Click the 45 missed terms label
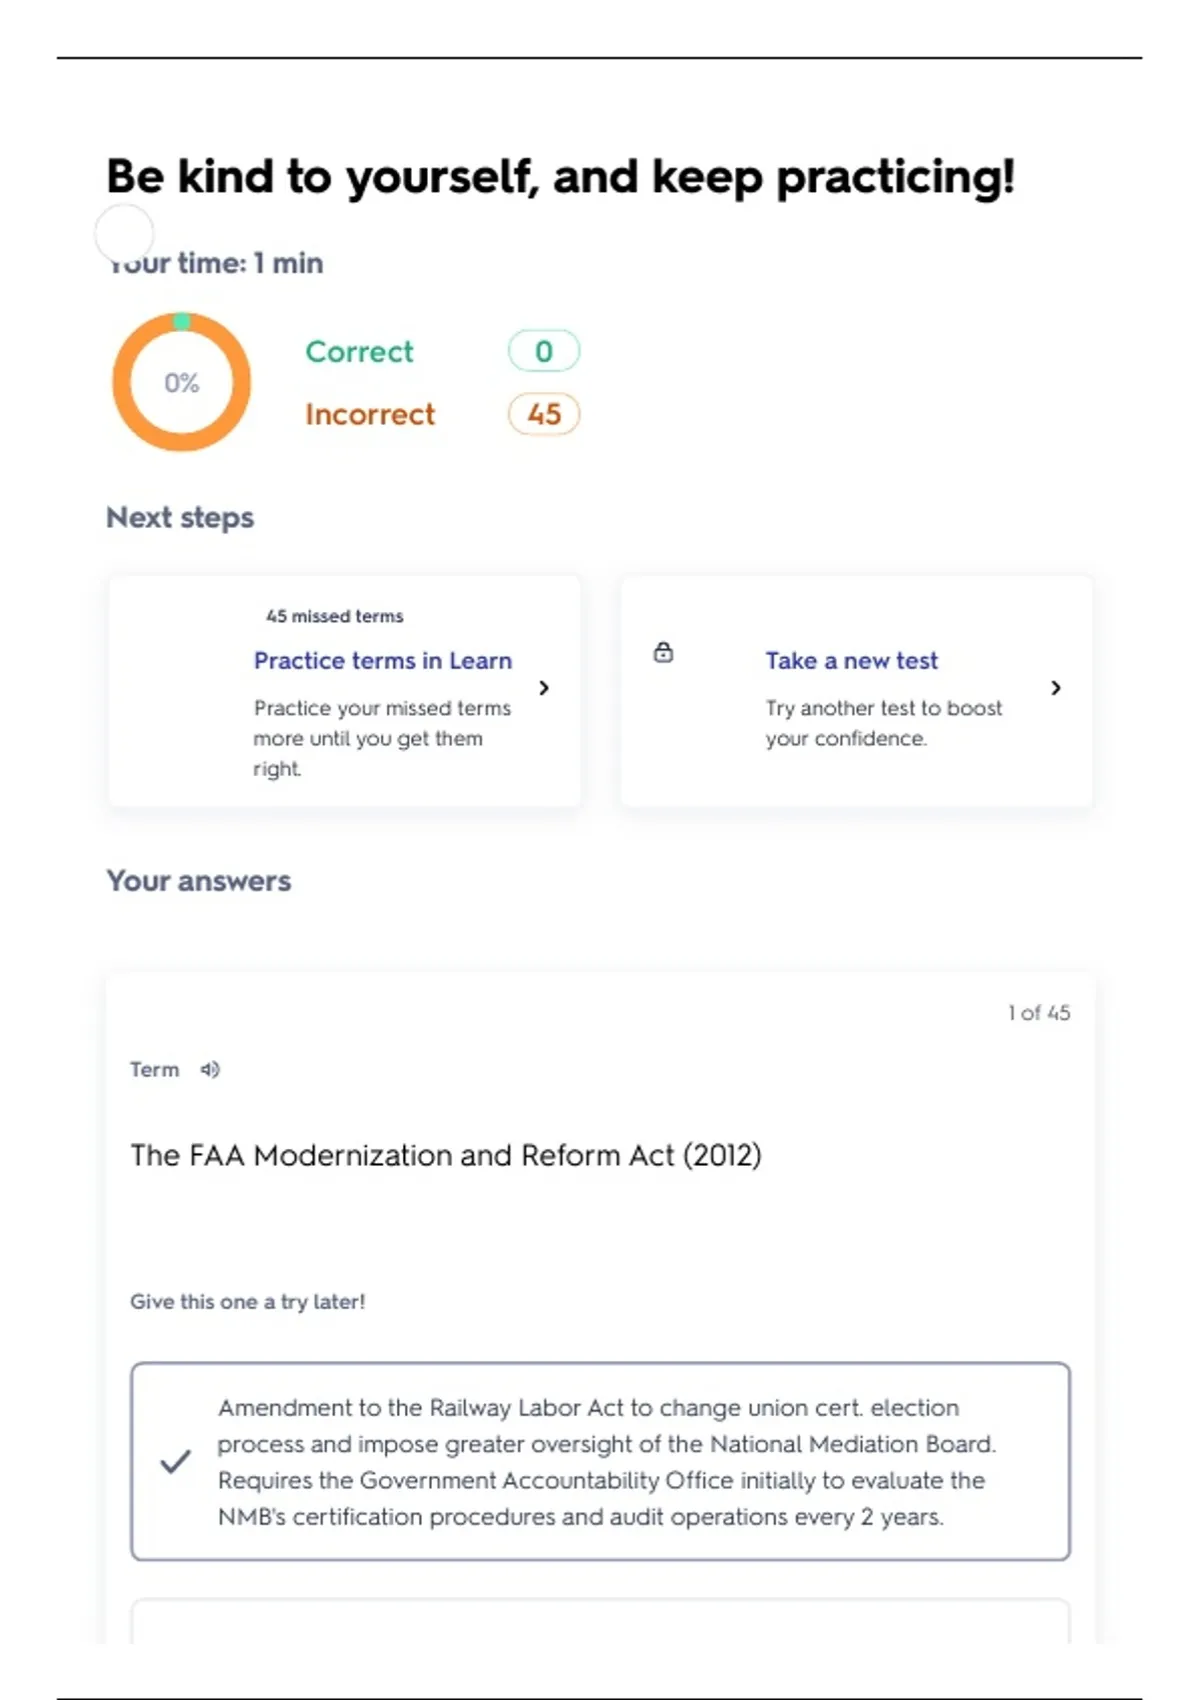This screenshot has width=1200, height=1700. (335, 616)
